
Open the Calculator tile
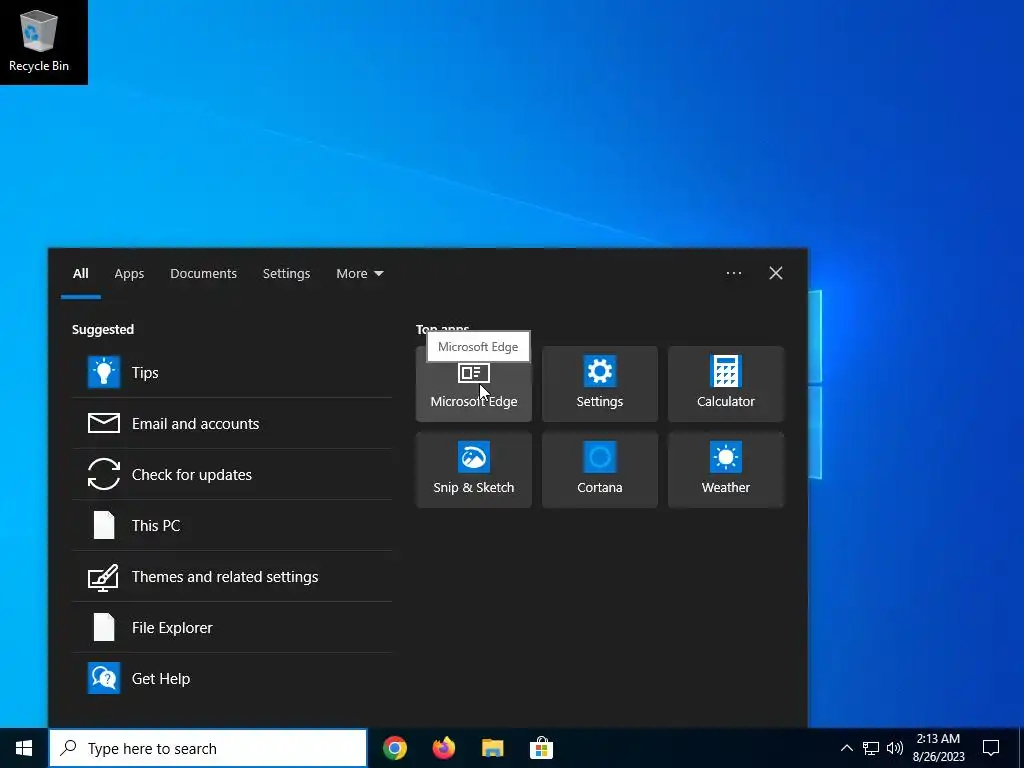(x=726, y=384)
